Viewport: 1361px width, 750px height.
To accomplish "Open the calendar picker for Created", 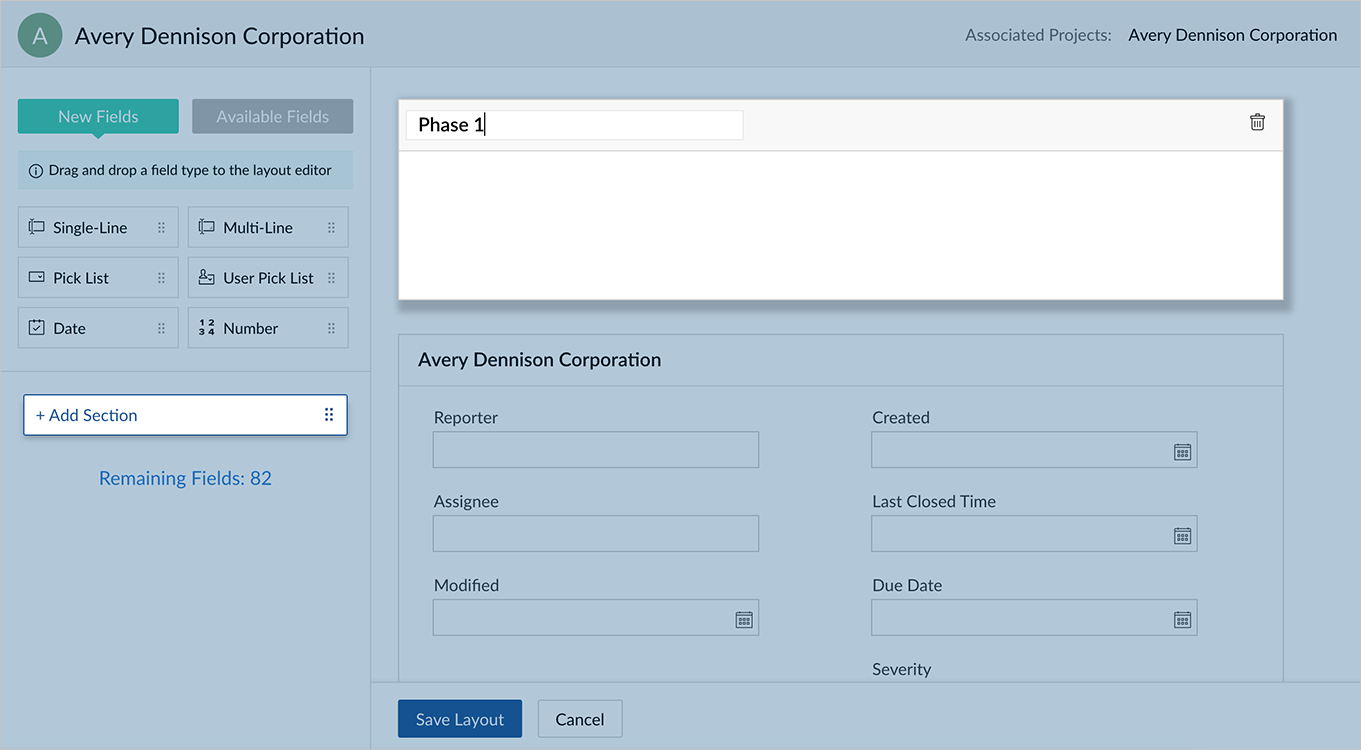I will (x=1182, y=452).
